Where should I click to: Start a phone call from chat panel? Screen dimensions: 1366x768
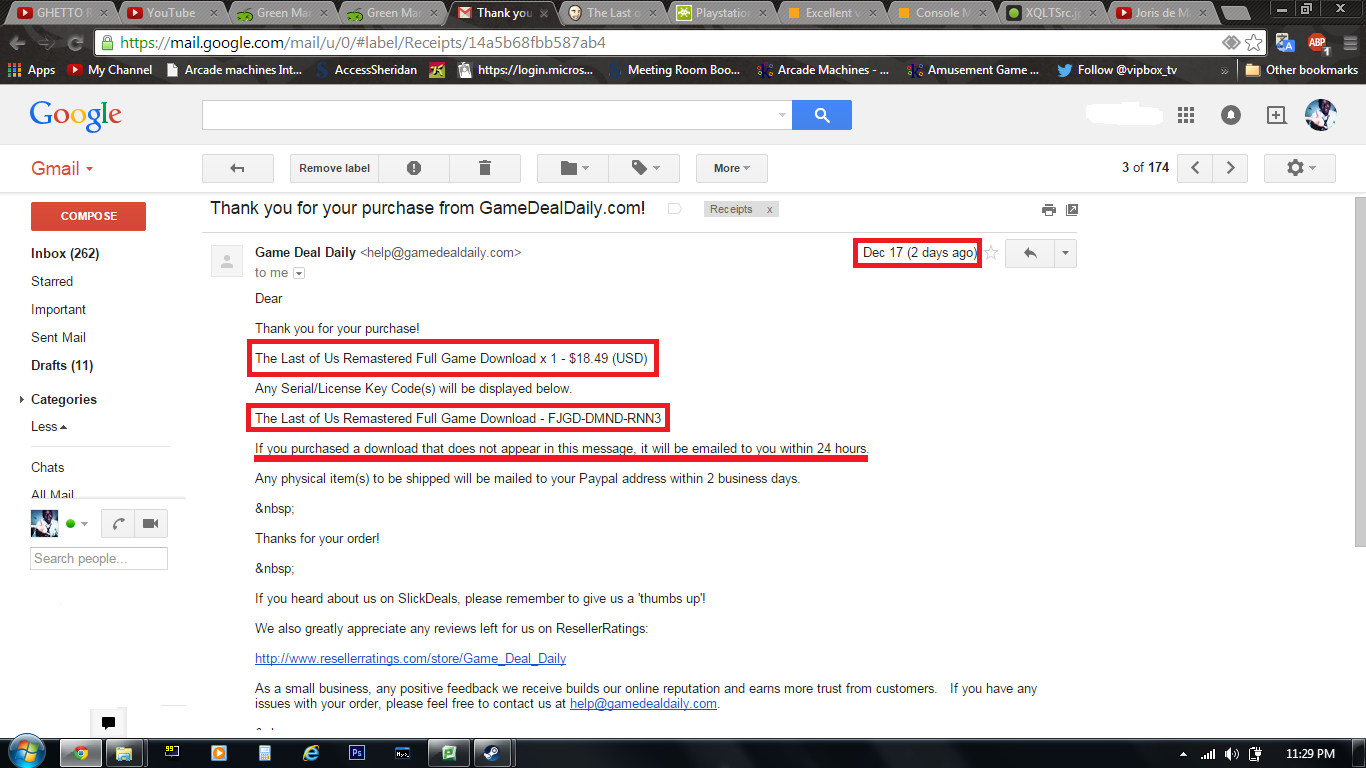(118, 523)
